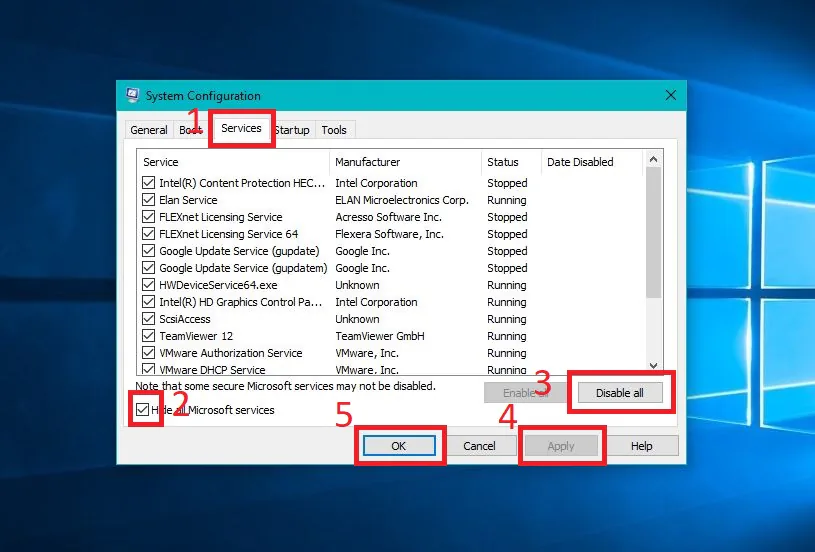The image size is (815, 552).
Task: Toggle Hide all Microsoft services checkbox
Action: pyautogui.click(x=142, y=410)
